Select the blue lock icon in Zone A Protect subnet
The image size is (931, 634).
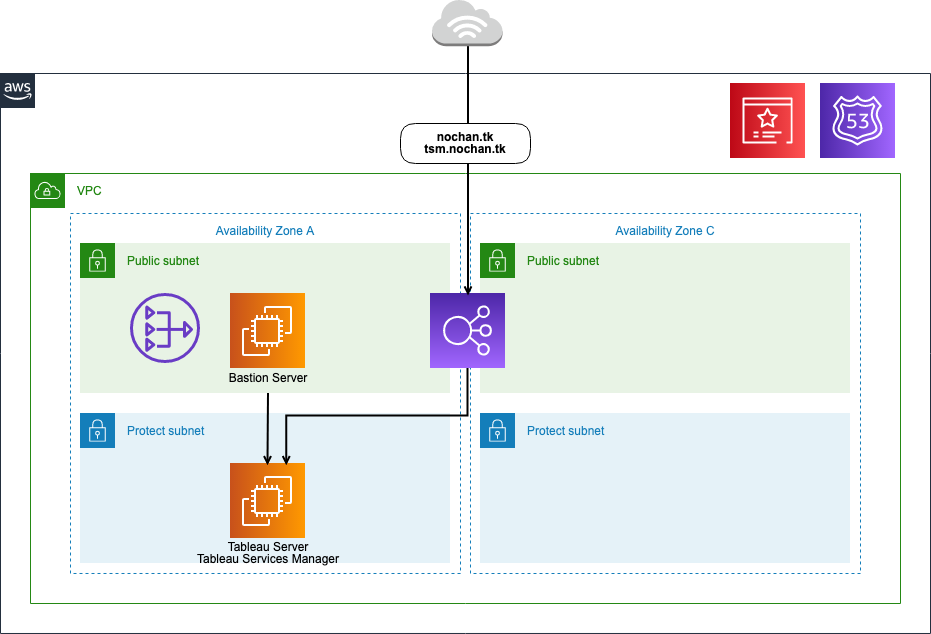pos(97,430)
